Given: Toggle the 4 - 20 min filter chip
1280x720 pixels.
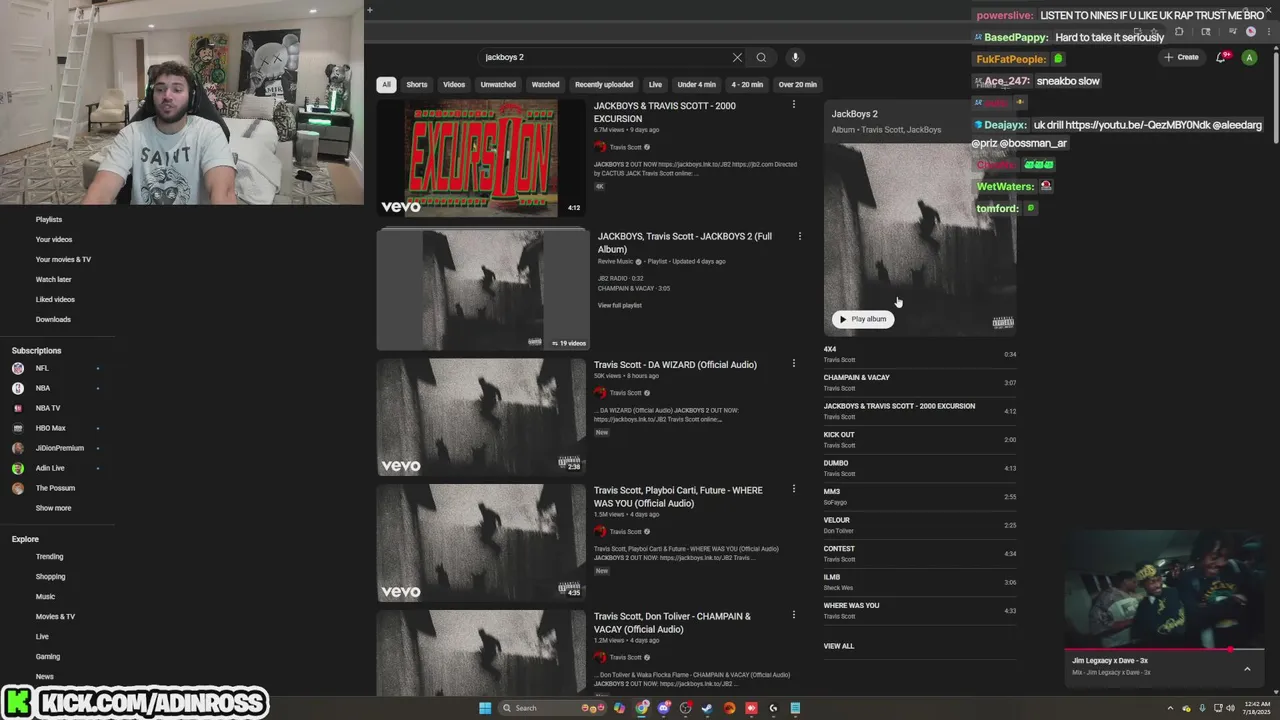Looking at the screenshot, I should click(x=747, y=85).
